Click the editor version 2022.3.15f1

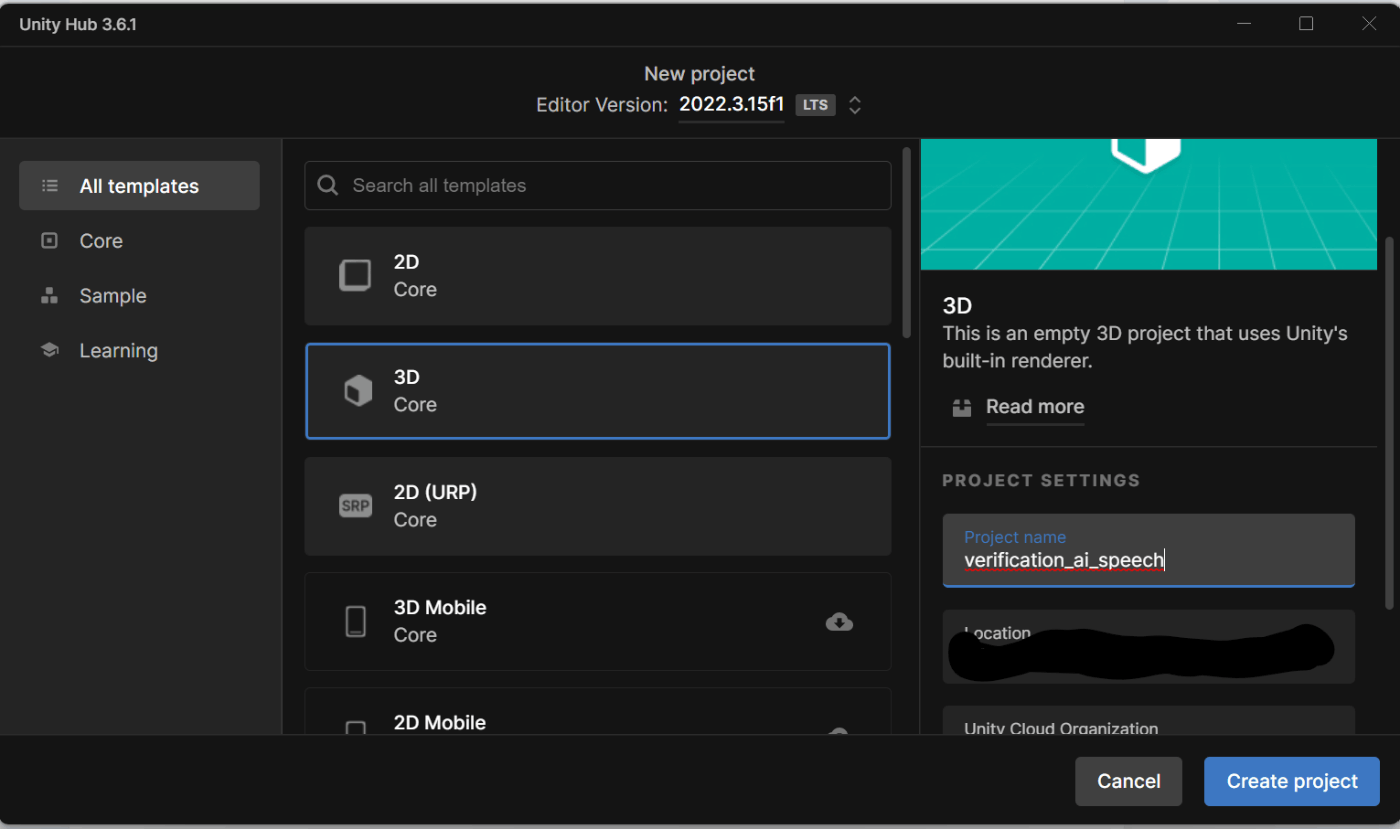pyautogui.click(x=731, y=104)
